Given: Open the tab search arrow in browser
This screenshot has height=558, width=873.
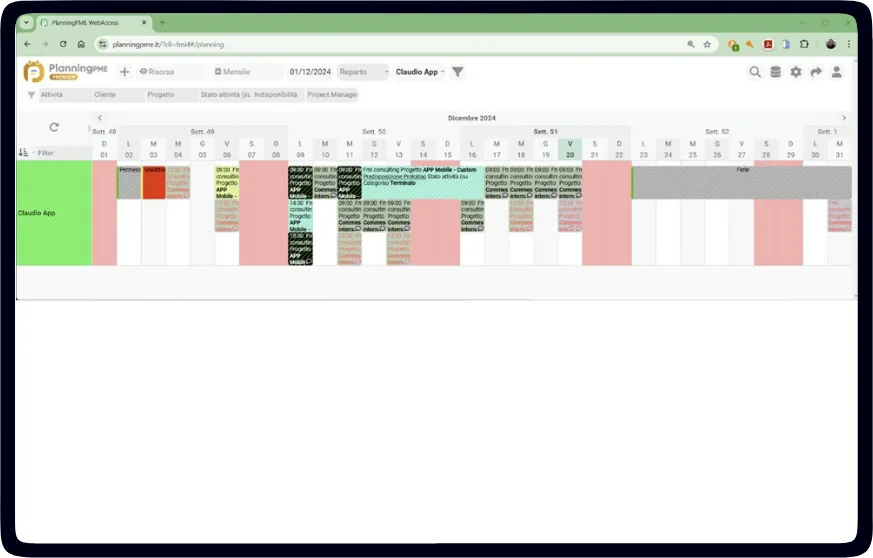Looking at the screenshot, I should tap(26, 23).
